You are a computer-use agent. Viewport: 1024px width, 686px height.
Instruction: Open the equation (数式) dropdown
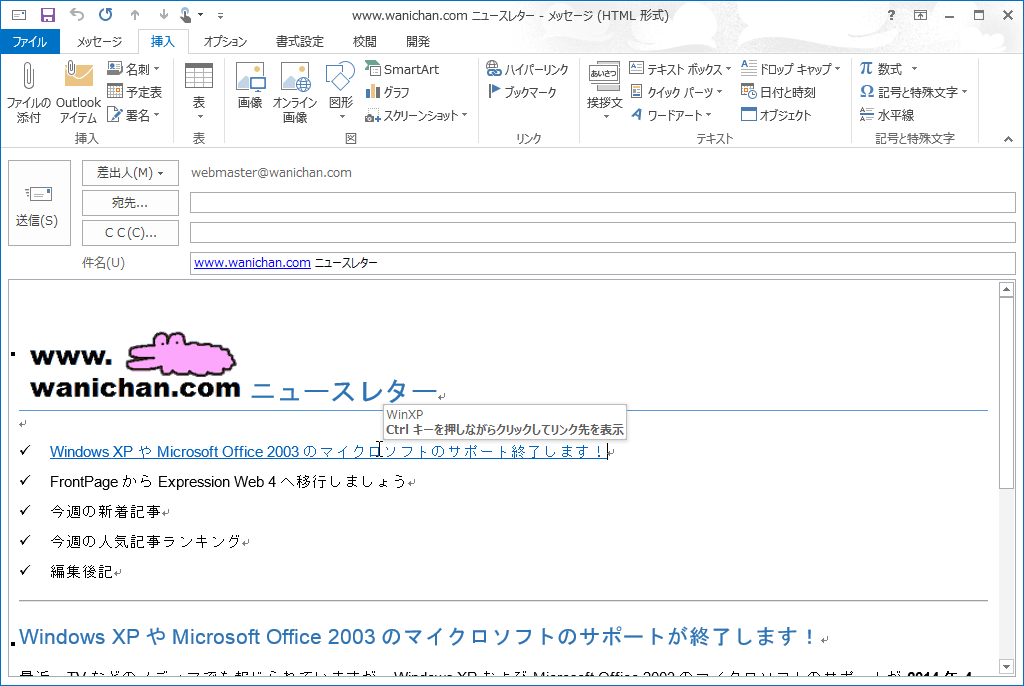889,69
